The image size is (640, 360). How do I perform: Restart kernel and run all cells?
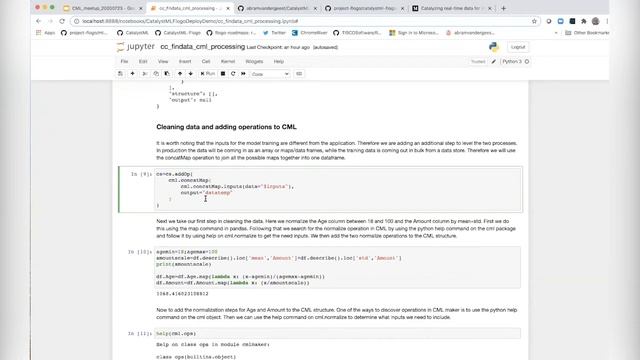[243, 74]
